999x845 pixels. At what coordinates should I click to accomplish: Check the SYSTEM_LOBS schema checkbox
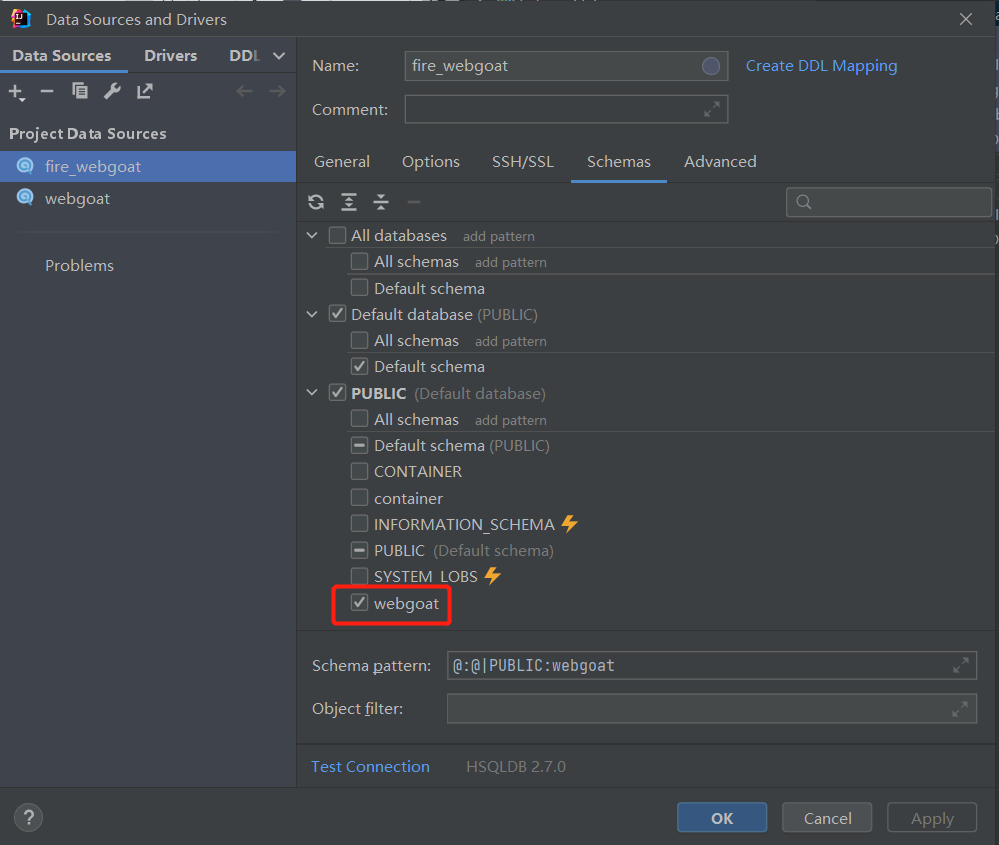coord(359,576)
